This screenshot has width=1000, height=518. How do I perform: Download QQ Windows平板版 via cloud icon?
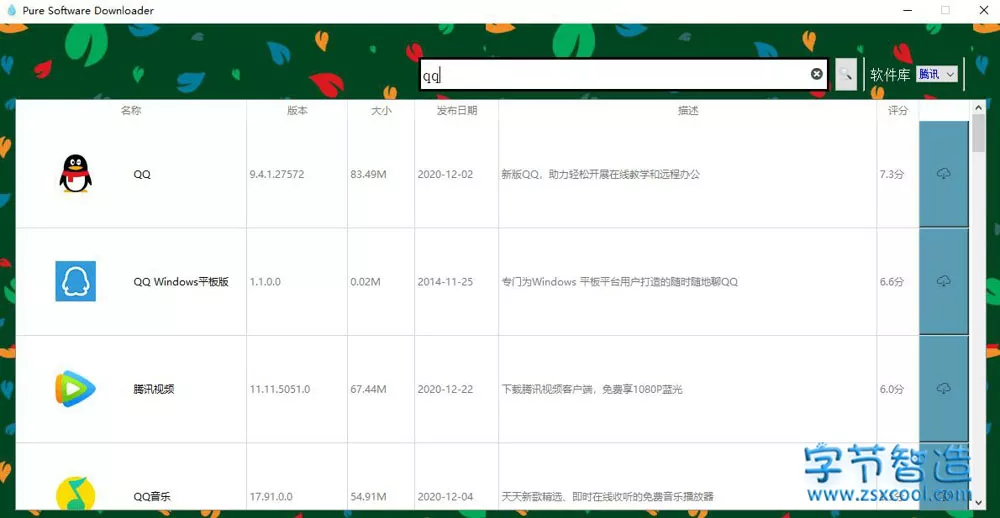pos(944,281)
